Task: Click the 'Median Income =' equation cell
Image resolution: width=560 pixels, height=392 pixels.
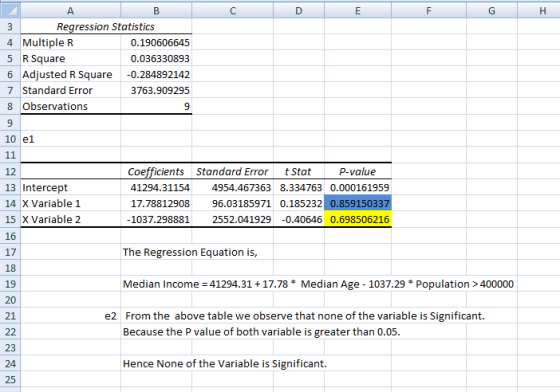Action: [x=318, y=284]
